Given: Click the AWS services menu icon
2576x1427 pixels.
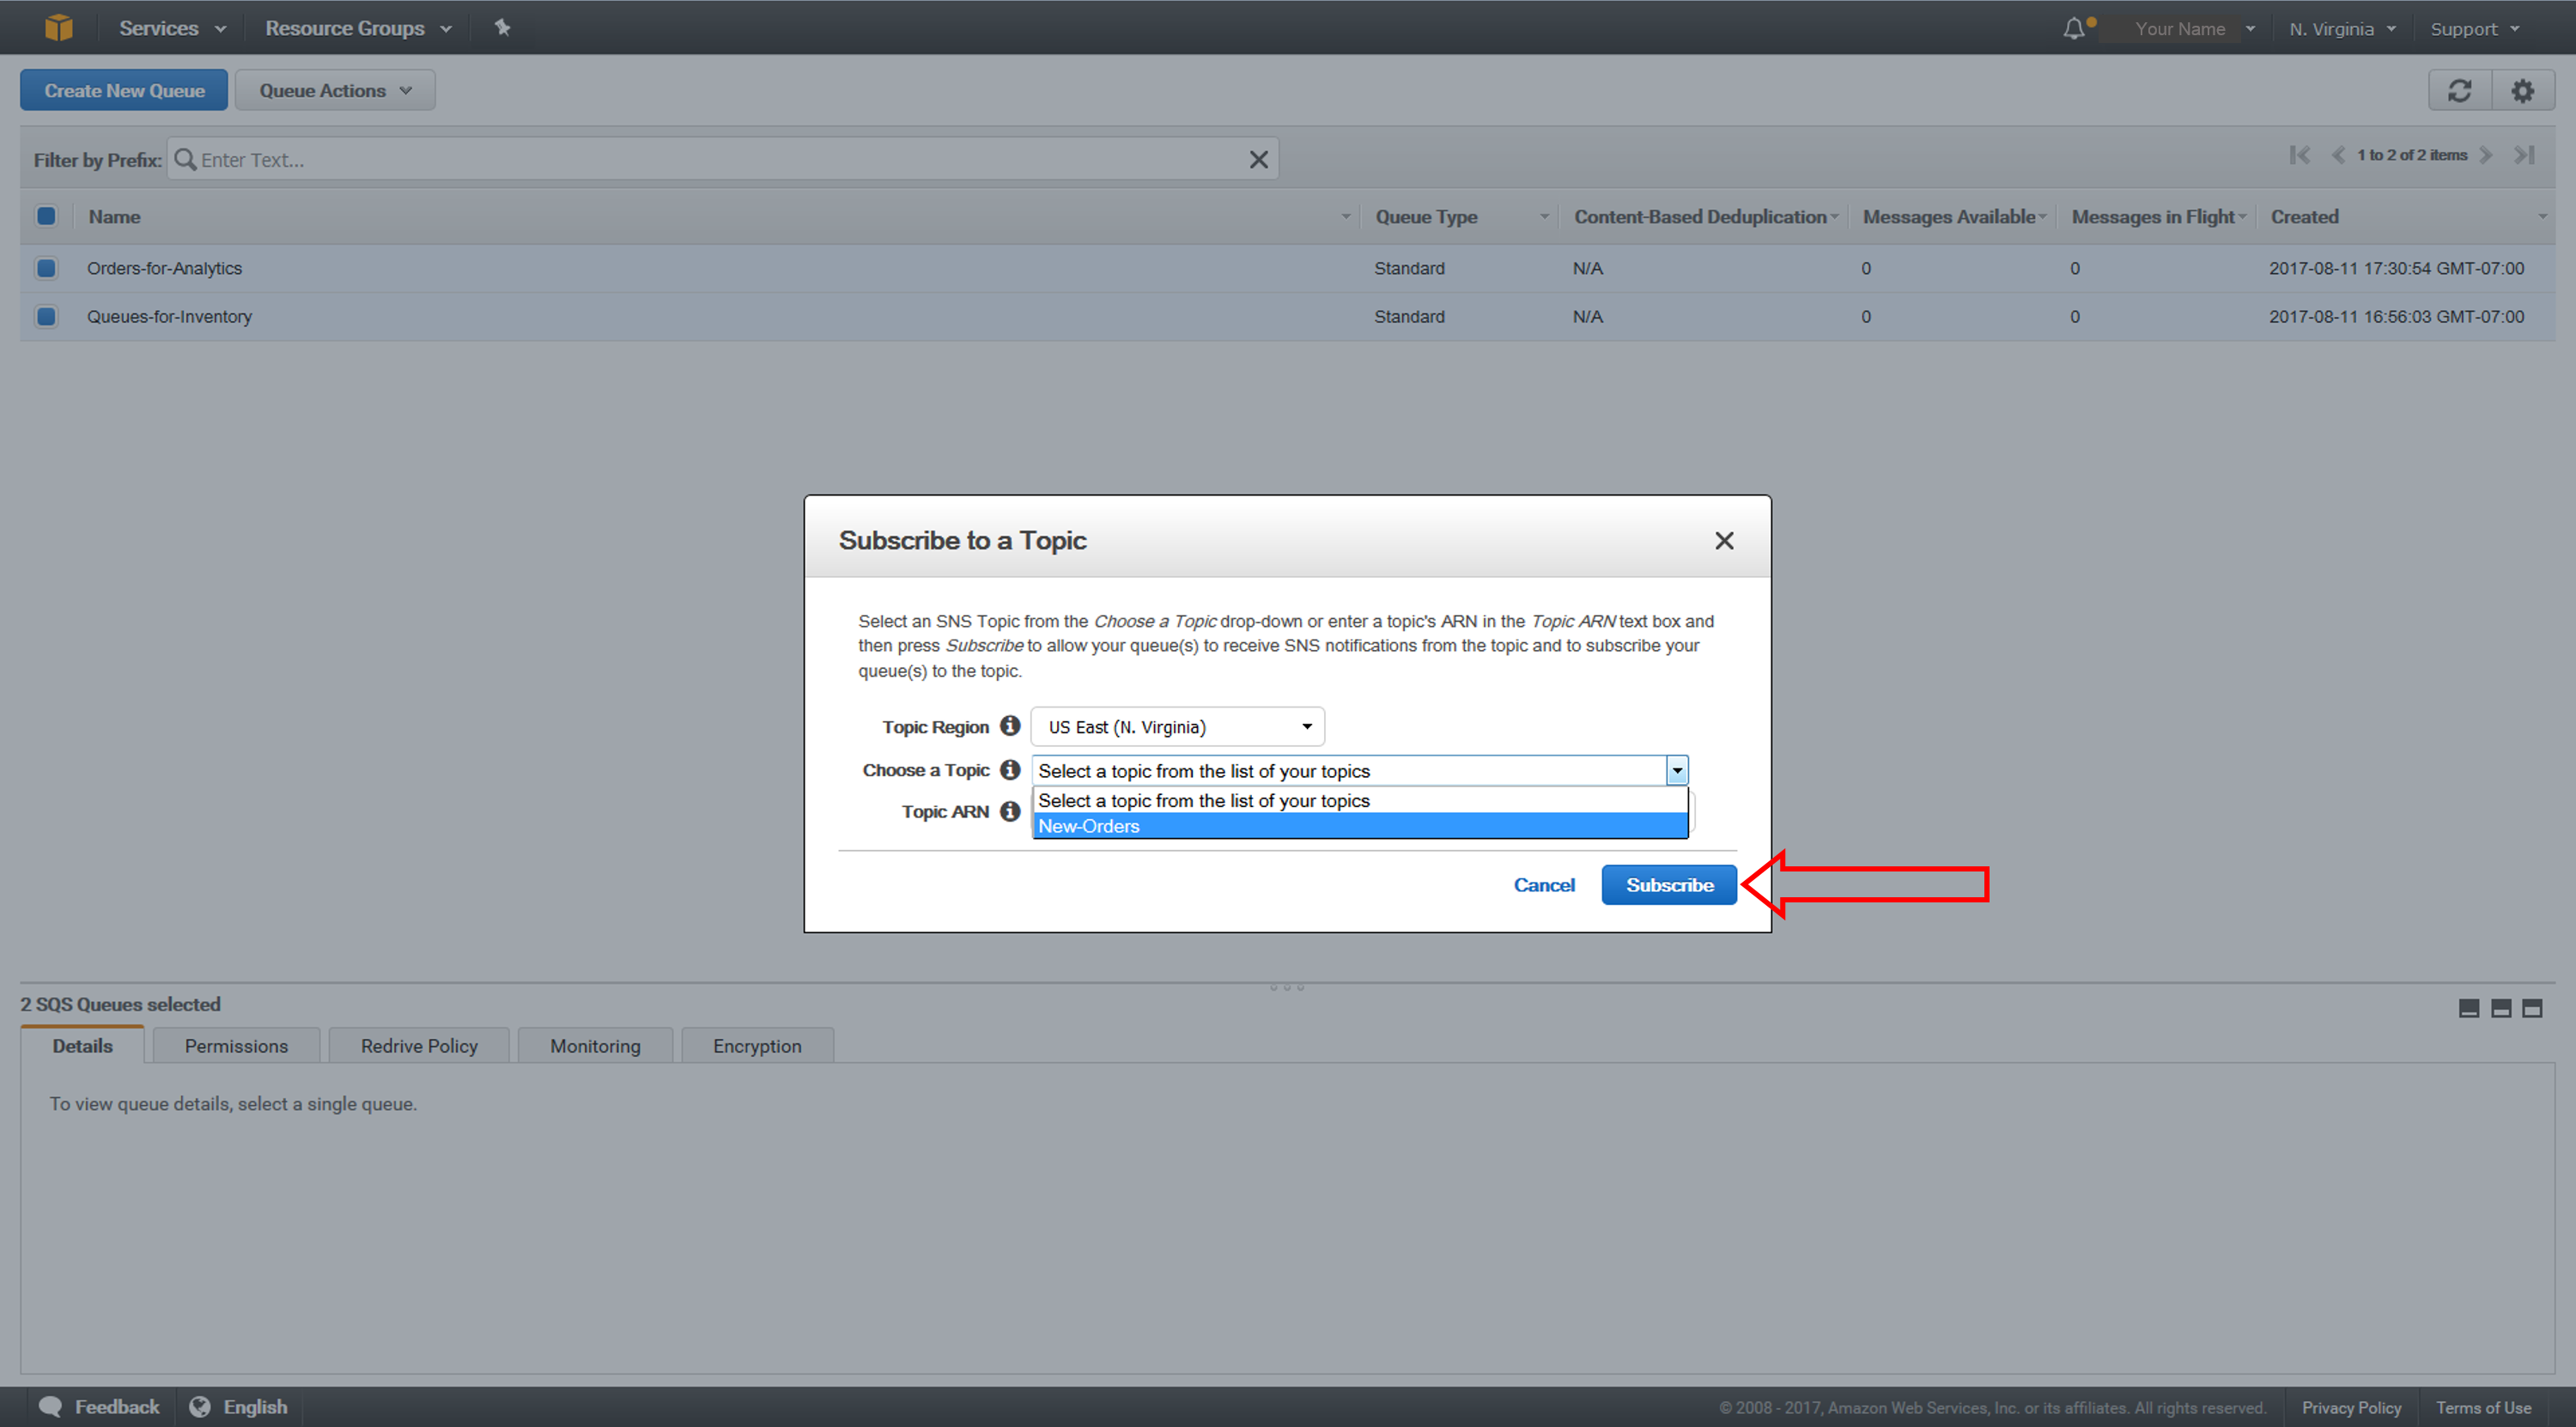Looking at the screenshot, I should click(54, 27).
